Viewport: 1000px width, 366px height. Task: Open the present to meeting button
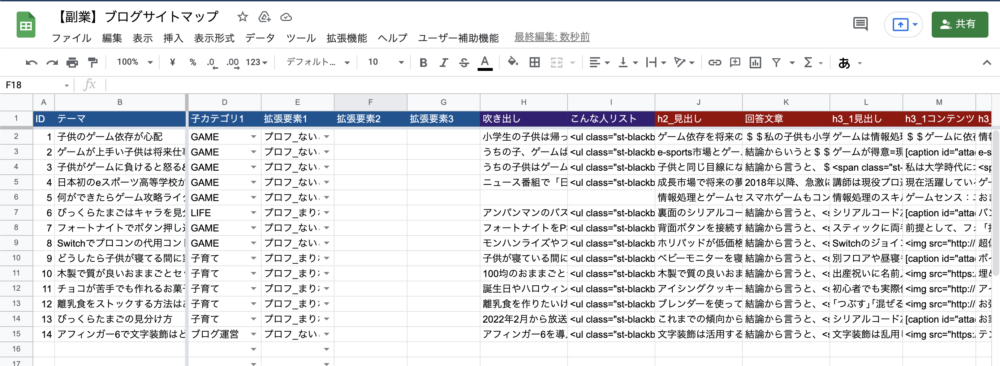click(903, 24)
